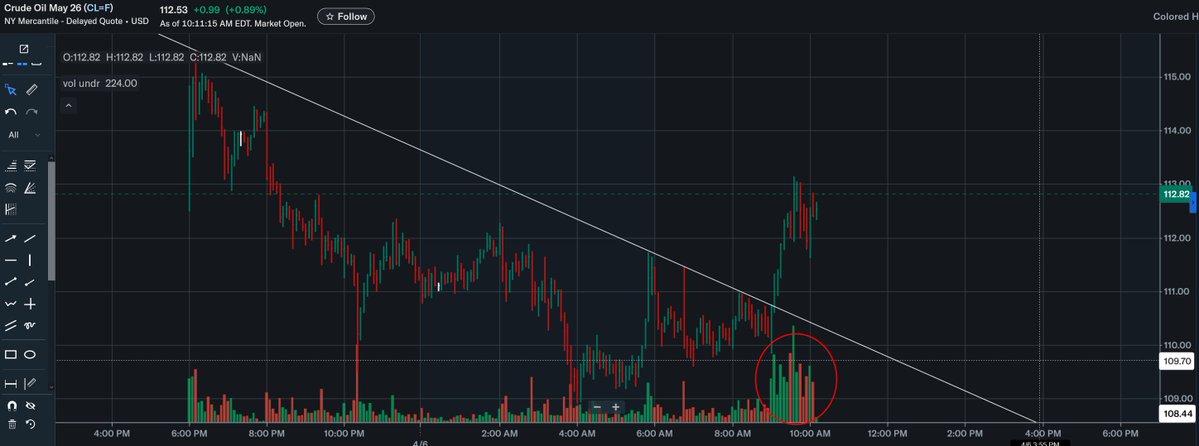Select the freehand doodle tool
This screenshot has height=446, width=1199.
[x=31, y=326]
